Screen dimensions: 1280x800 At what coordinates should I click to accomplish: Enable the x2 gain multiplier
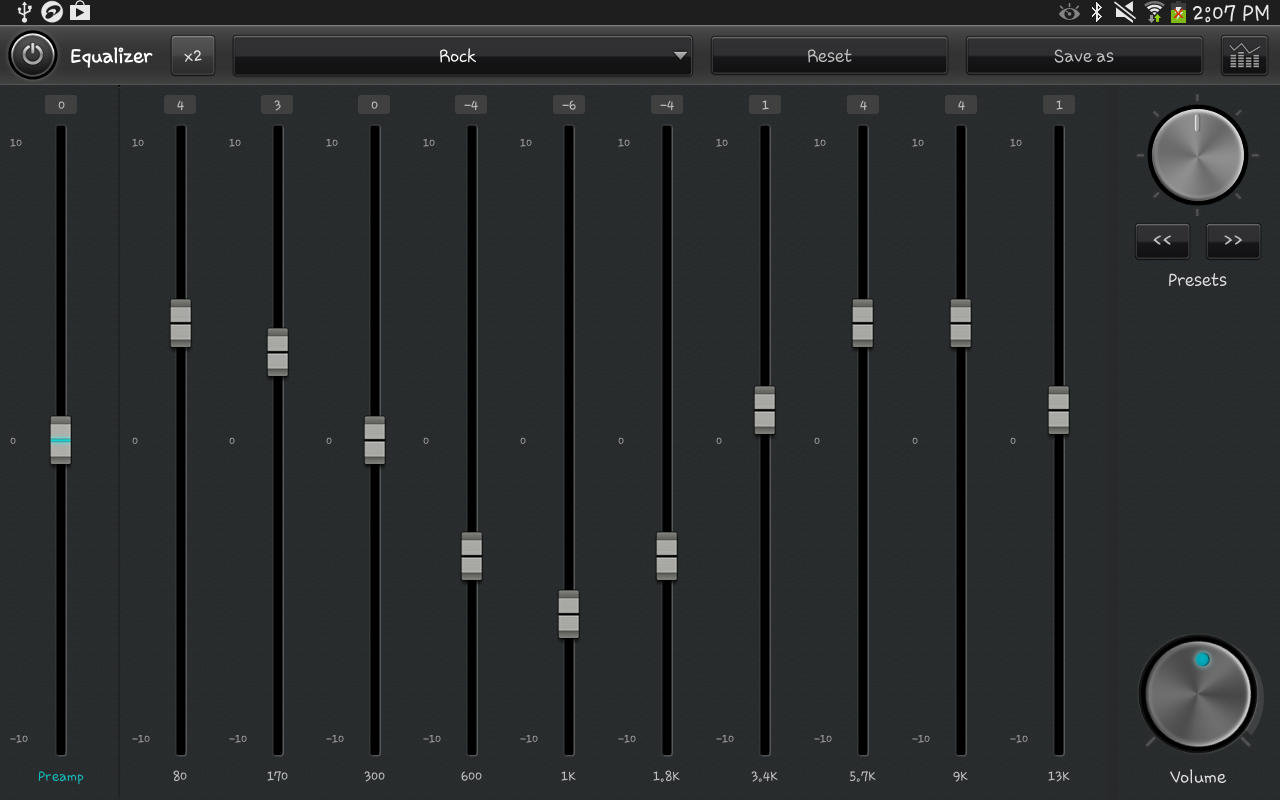point(192,55)
